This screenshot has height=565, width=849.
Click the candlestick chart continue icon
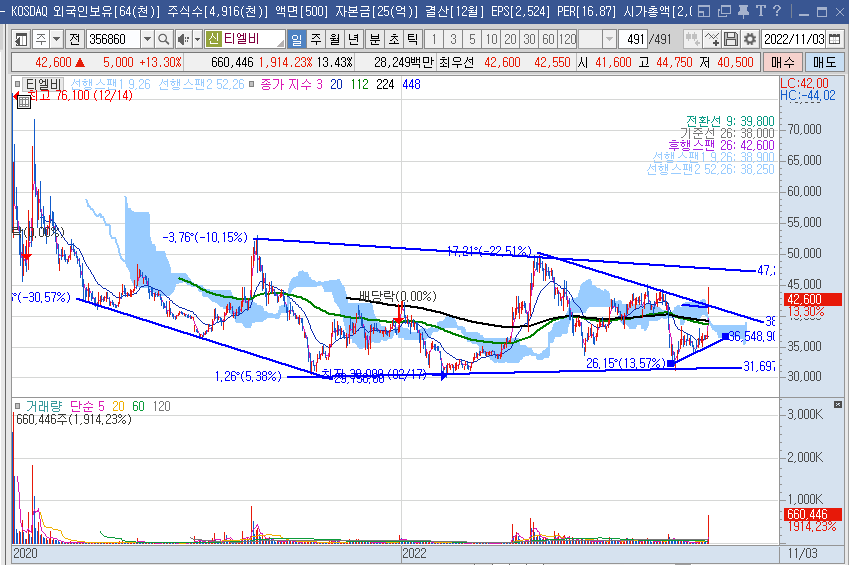[693, 39]
